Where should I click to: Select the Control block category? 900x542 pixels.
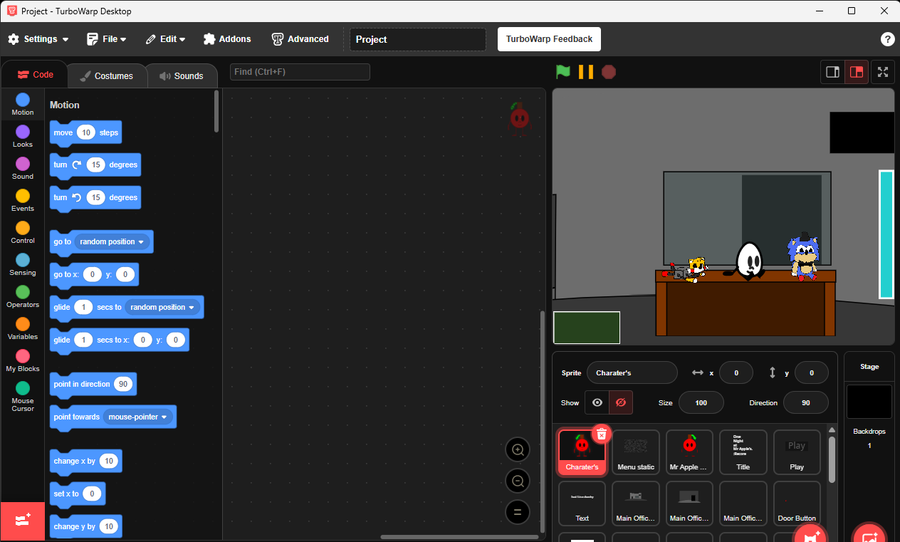[x=22, y=233]
